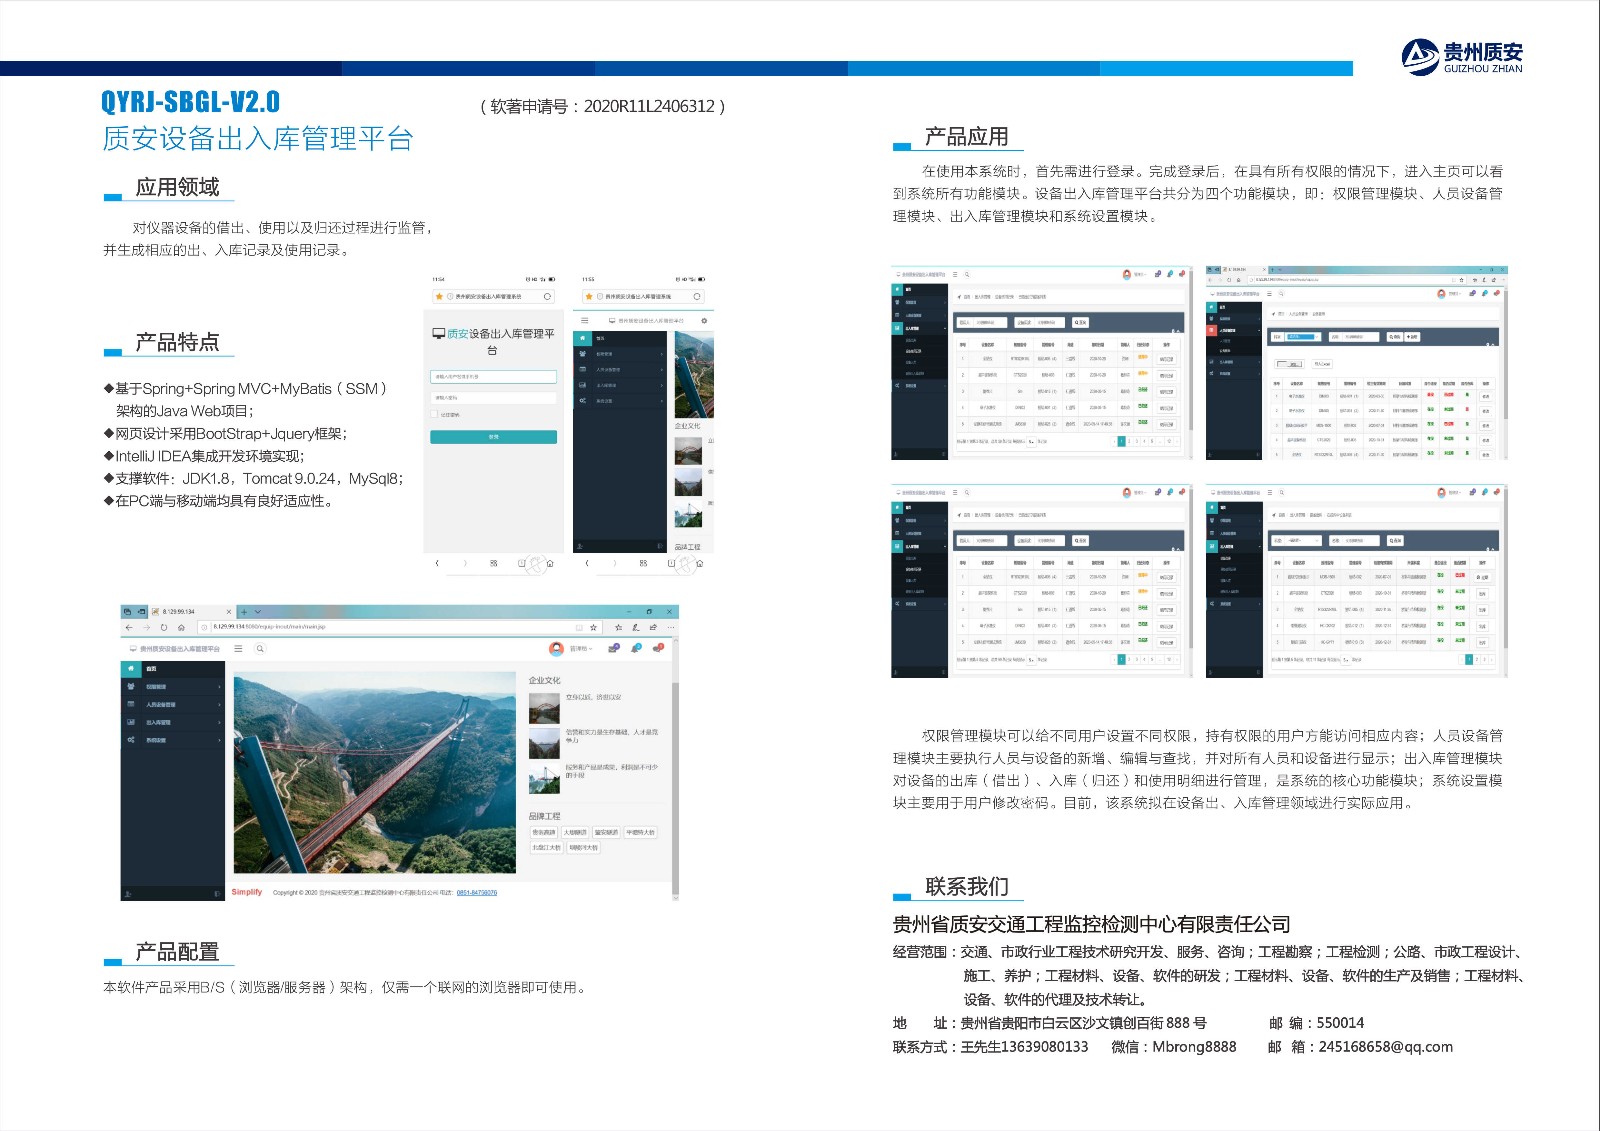Tap the hamburger icon in the right phone menu screenshot

tap(584, 320)
